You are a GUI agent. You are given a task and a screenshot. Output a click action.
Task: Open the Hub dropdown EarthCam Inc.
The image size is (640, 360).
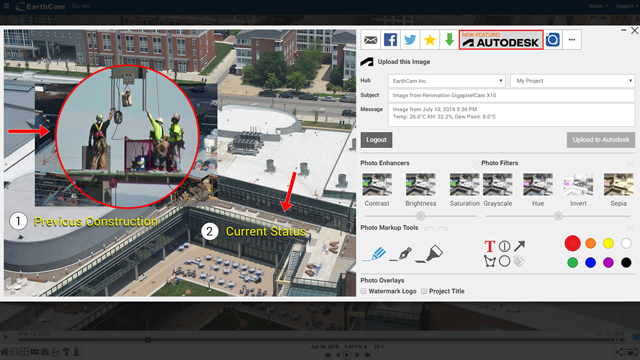click(x=447, y=81)
